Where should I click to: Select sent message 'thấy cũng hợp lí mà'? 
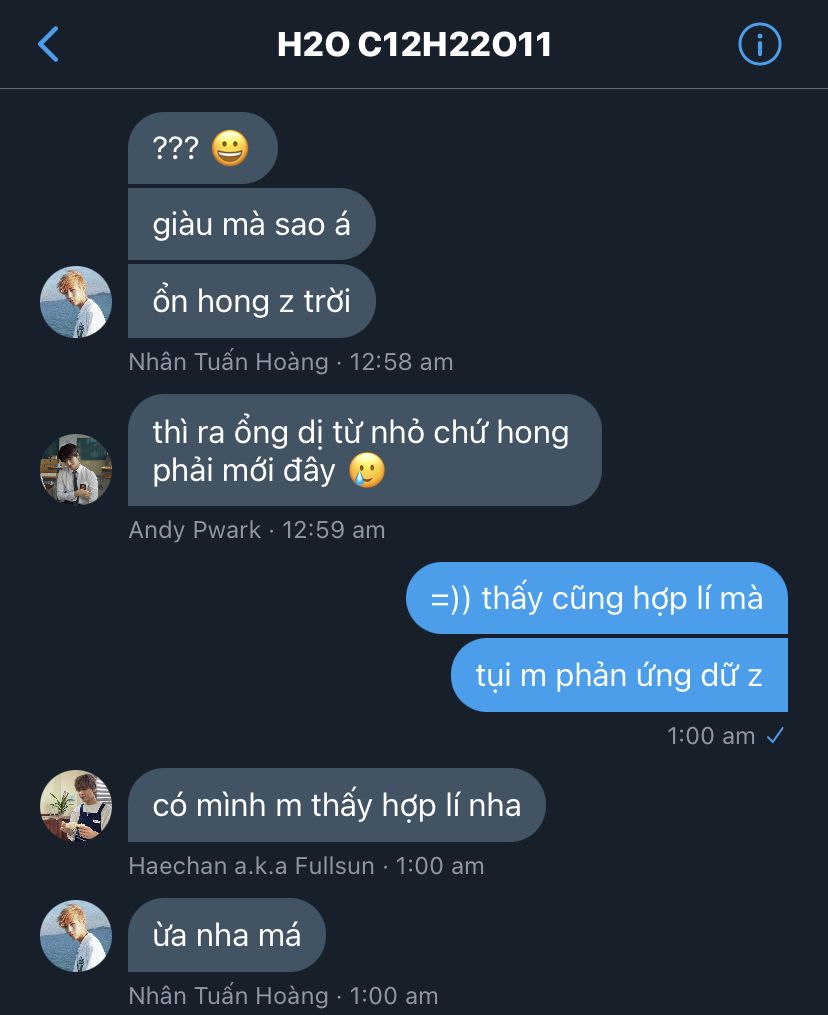tap(597, 598)
